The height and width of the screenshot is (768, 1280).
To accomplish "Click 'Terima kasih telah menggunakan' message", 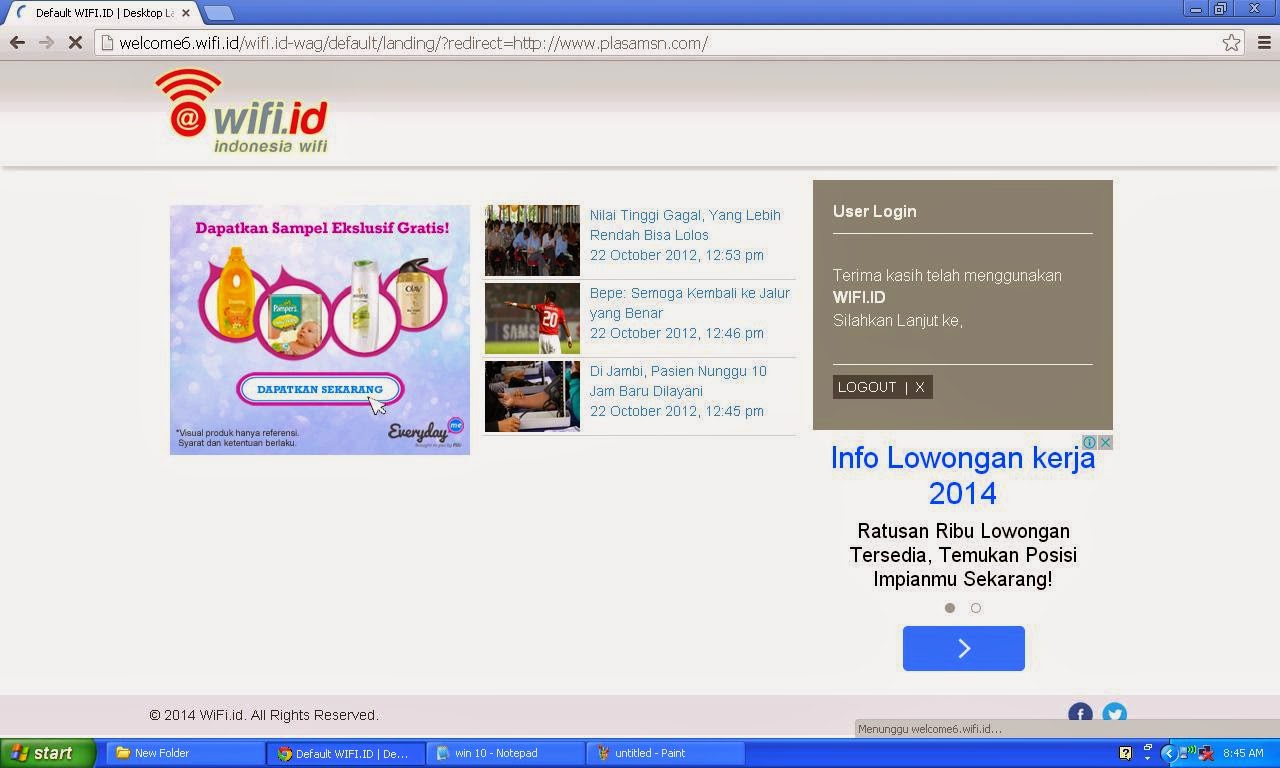I will pyautogui.click(x=947, y=275).
